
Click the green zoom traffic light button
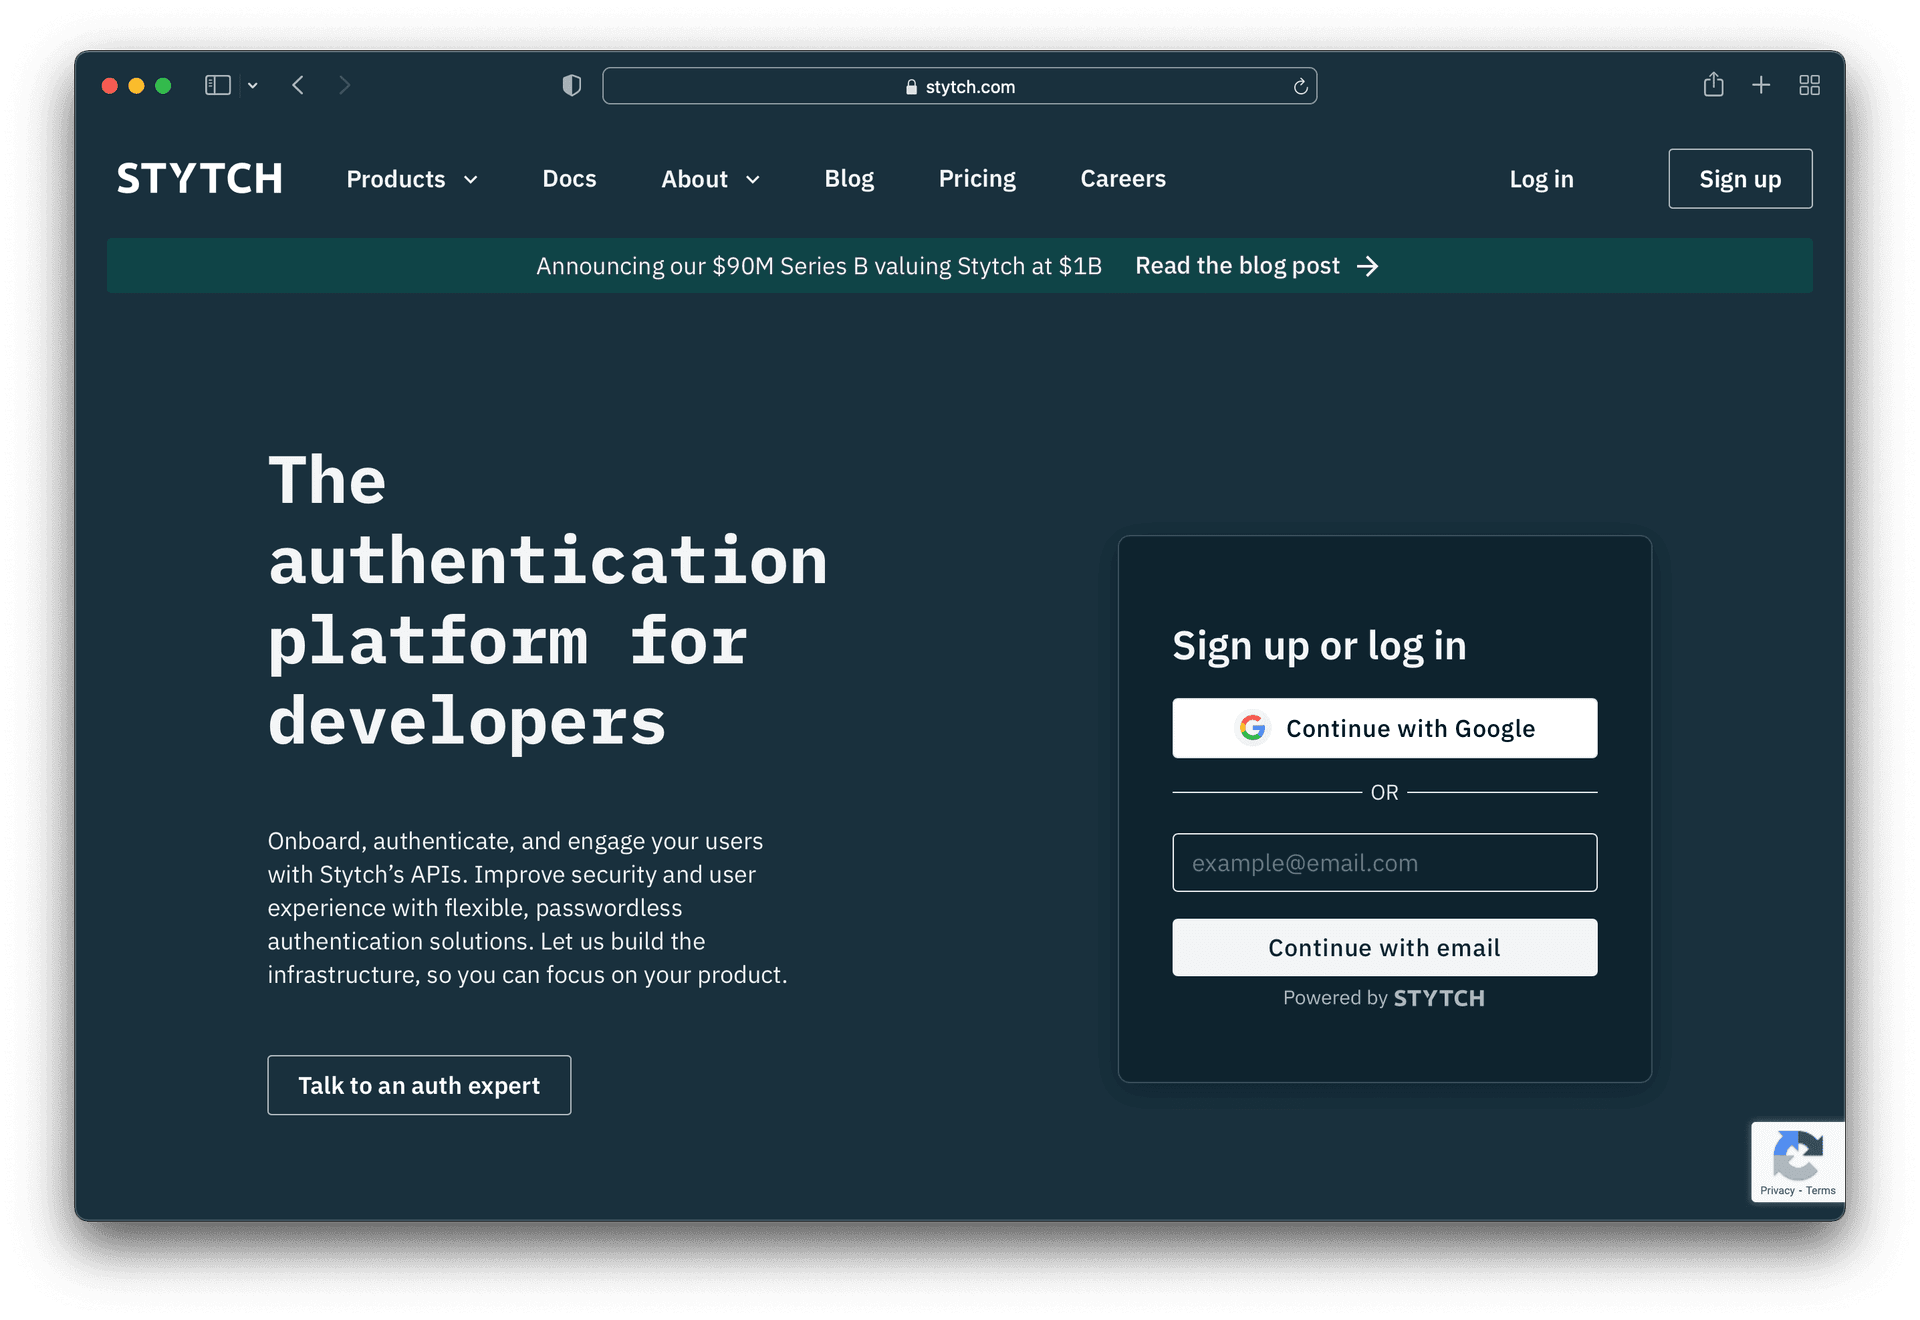click(163, 85)
